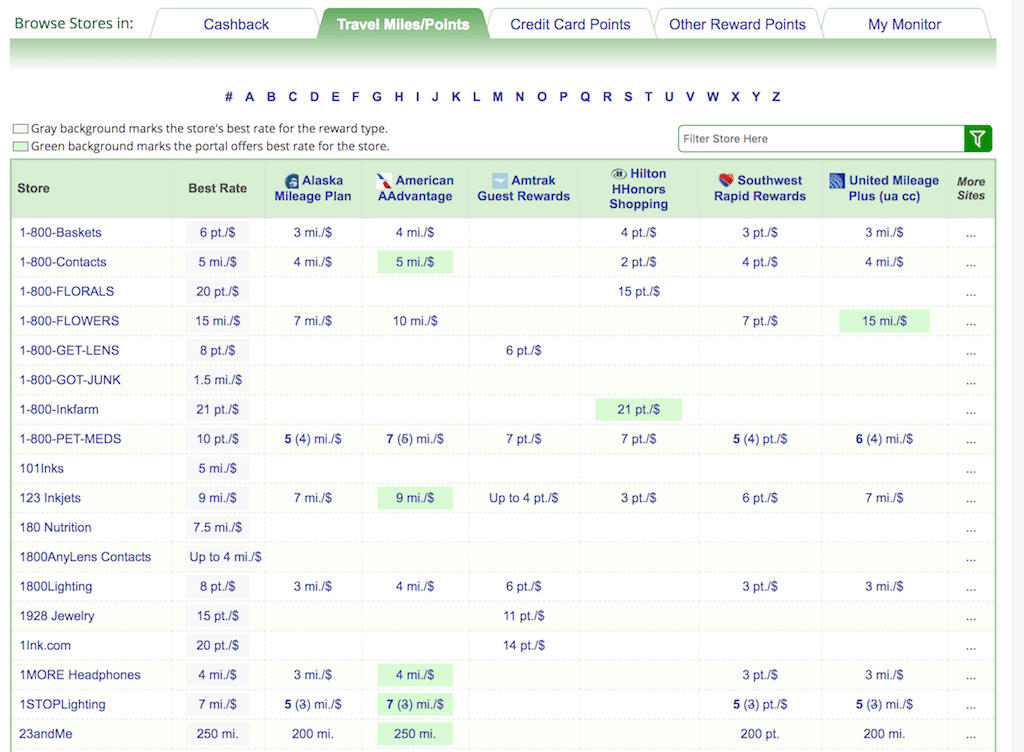The height and width of the screenshot is (752, 1024).
Task: Jump to stores starting with letter M
Action: 497,97
